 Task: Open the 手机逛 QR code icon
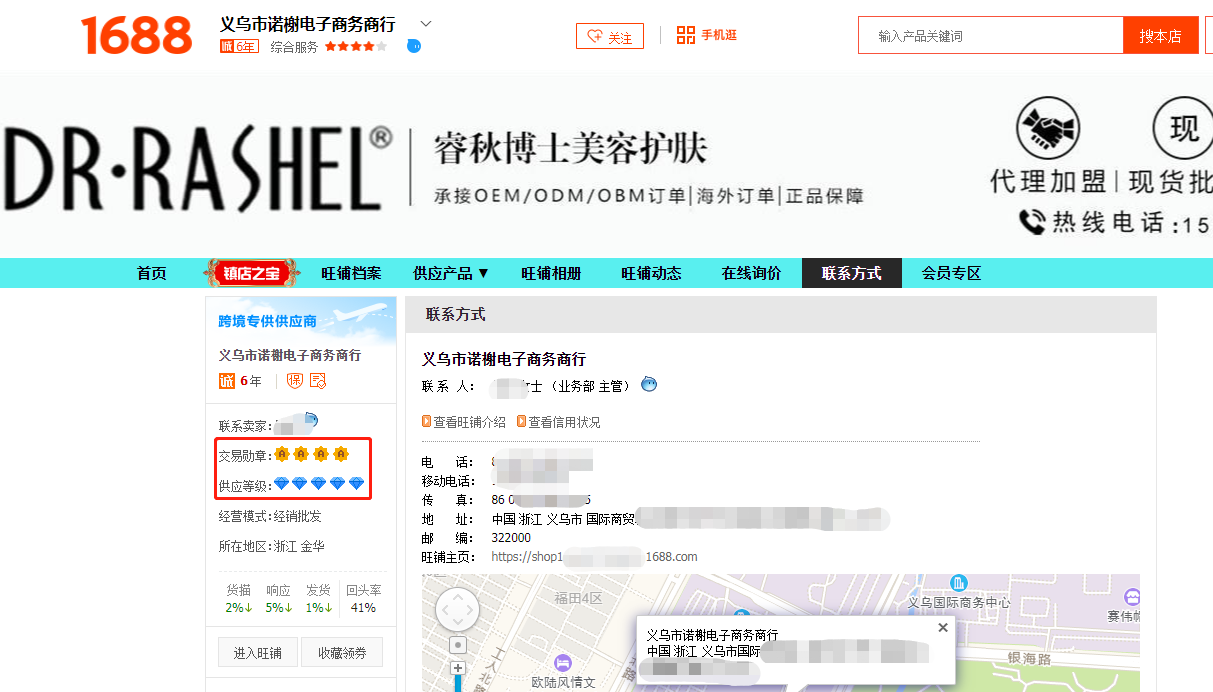686,36
